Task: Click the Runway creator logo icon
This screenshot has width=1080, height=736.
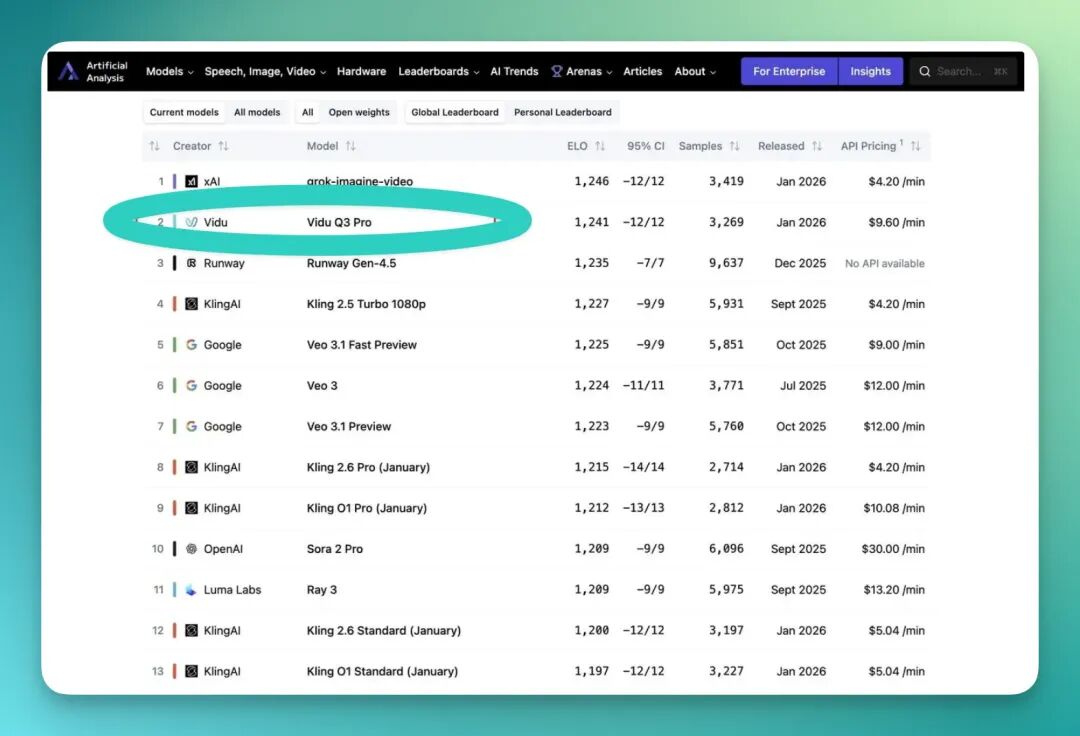Action: [x=191, y=263]
